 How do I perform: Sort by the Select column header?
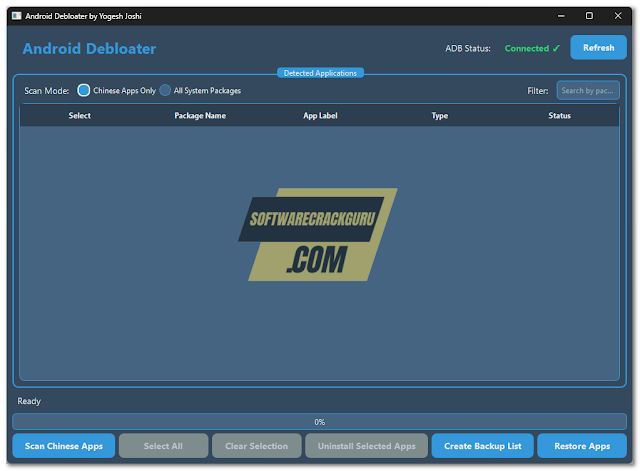tap(80, 116)
